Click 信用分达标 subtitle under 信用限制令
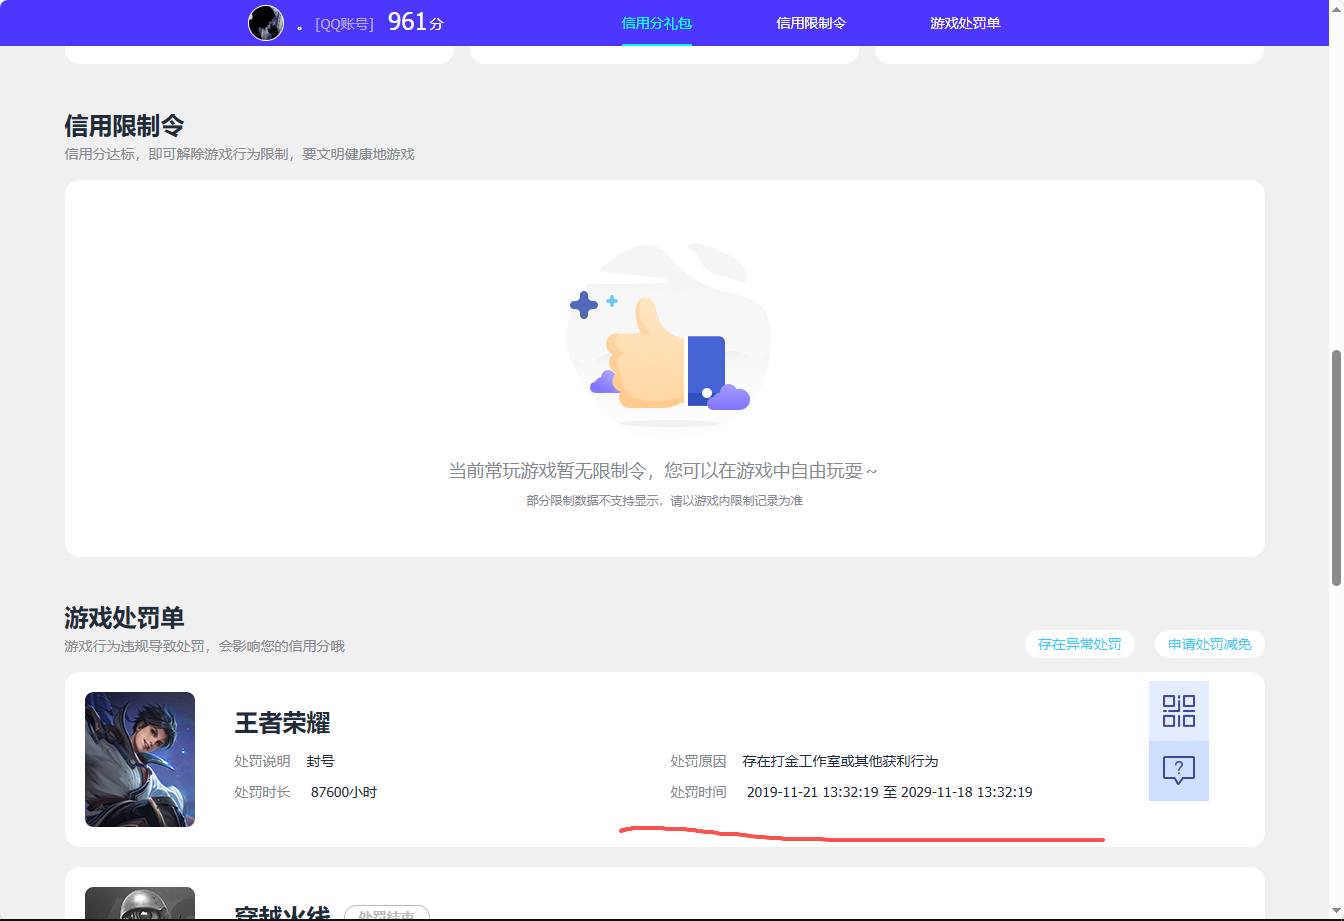1344x921 pixels. coord(240,154)
